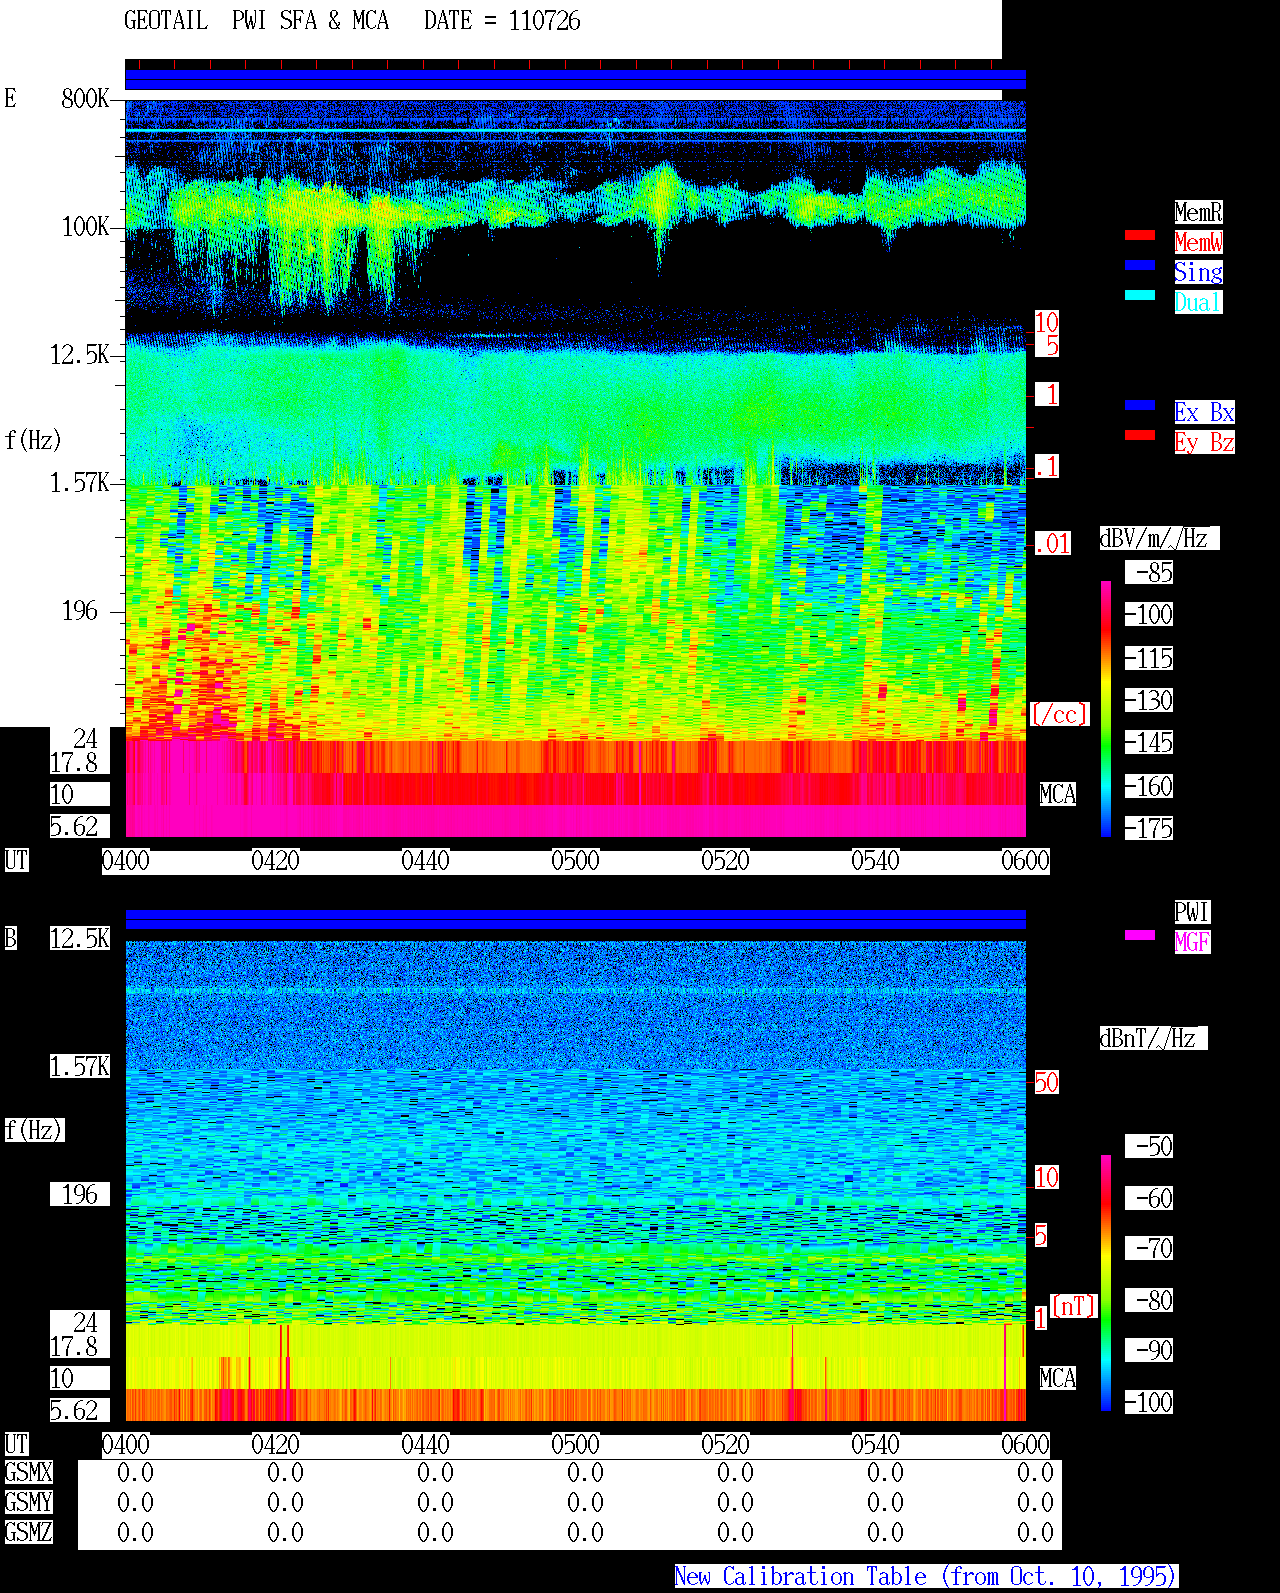Click the 196 label on the B panel
The image size is (1280, 1593).
tap(80, 1194)
